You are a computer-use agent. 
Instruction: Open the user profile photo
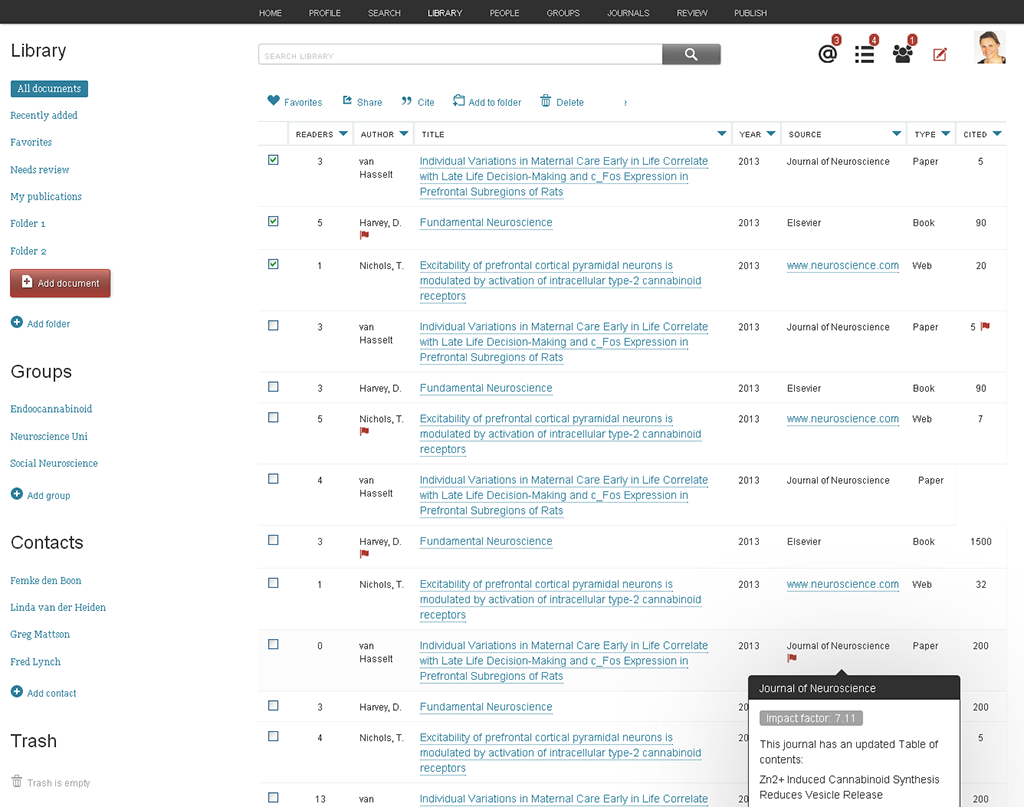tap(990, 48)
